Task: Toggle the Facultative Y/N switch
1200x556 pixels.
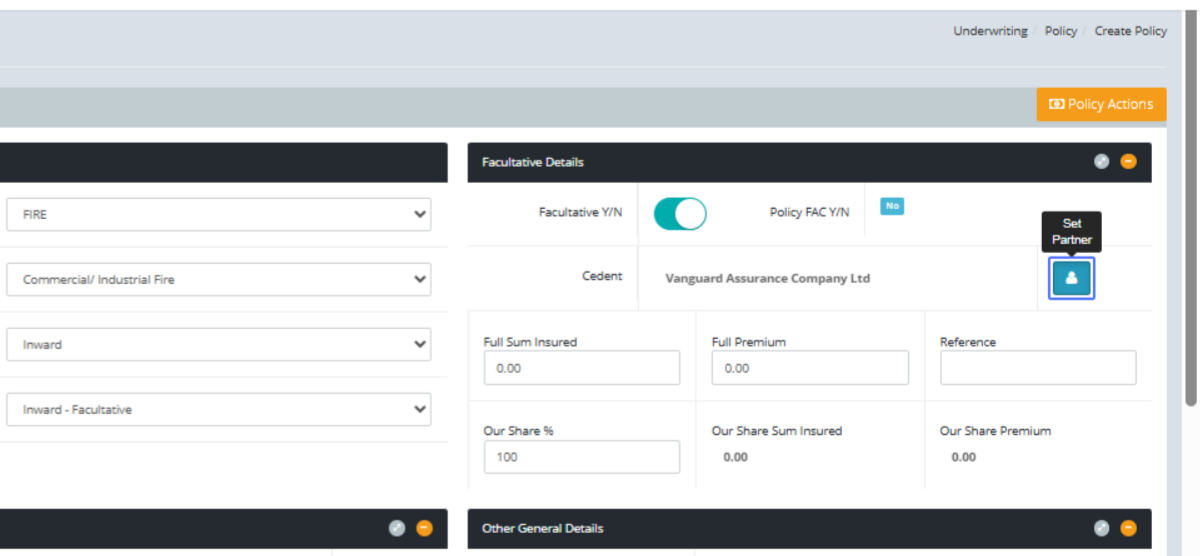Action: coord(680,213)
